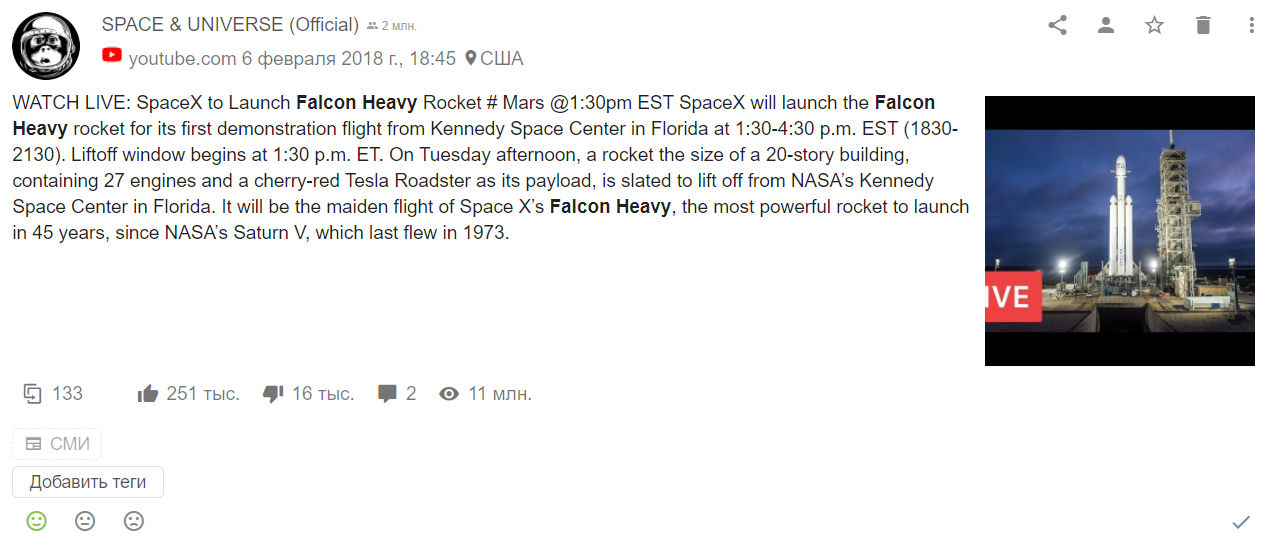Select the СМИ category tag
This screenshot has width=1282, height=554.
pyautogui.click(x=57, y=444)
